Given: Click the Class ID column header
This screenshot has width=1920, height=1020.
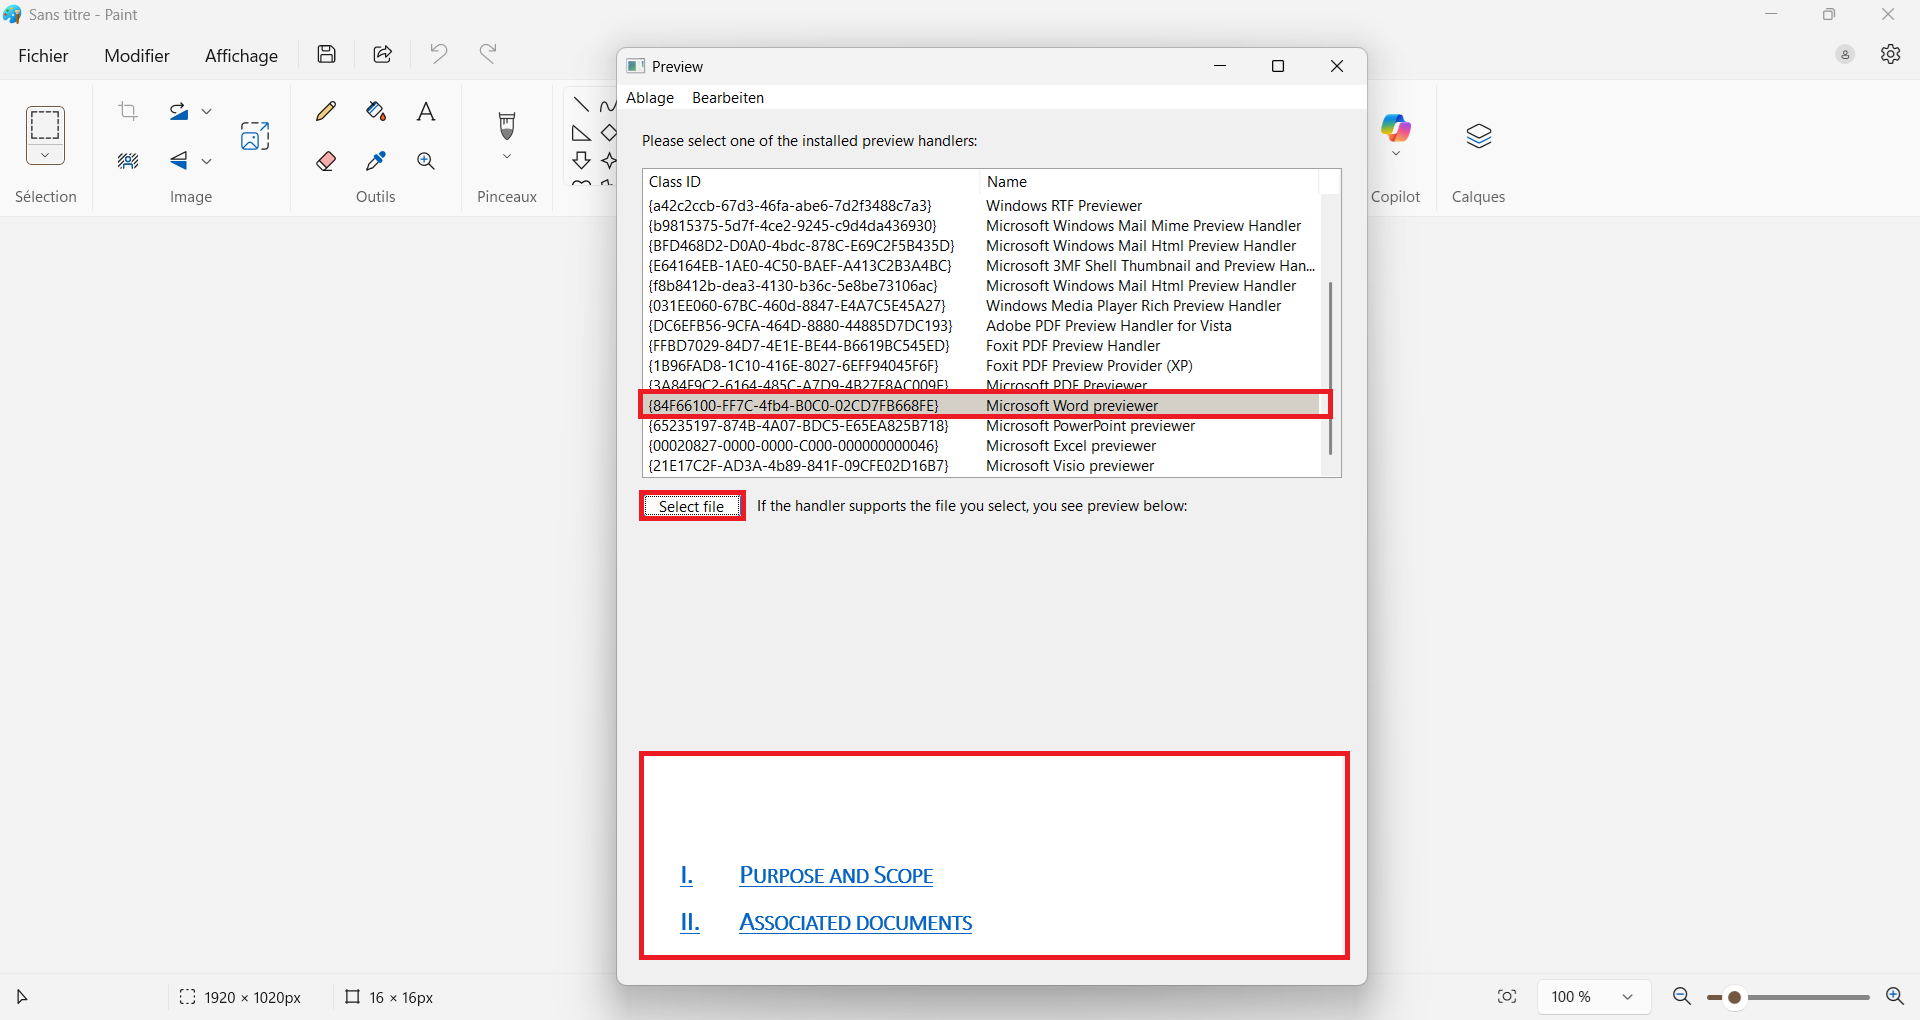Looking at the screenshot, I should (x=810, y=182).
